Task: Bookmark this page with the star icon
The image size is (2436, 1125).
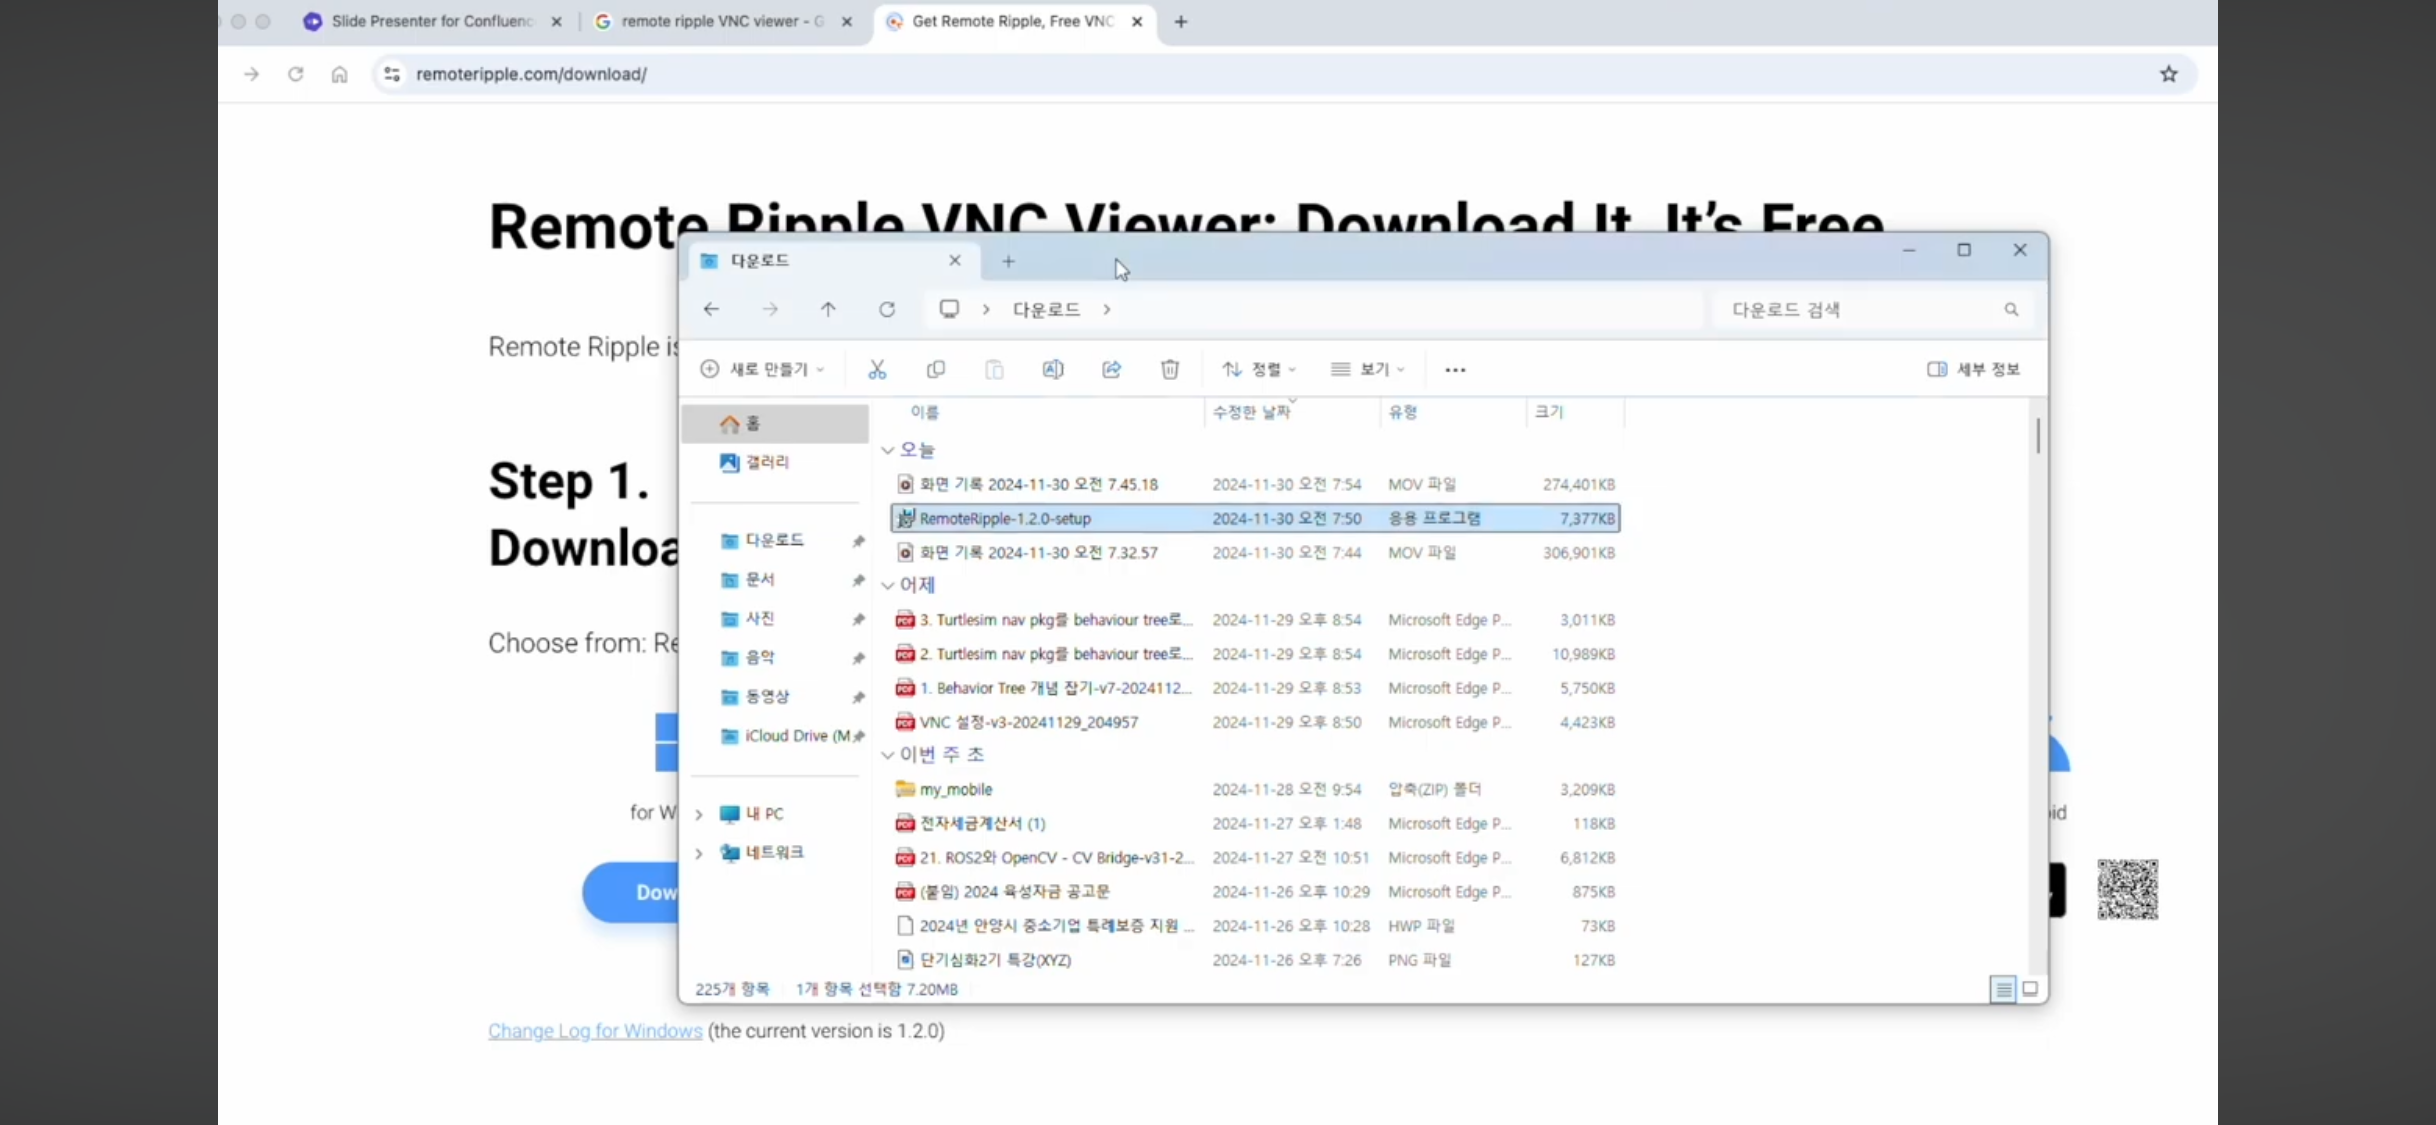Action: (x=2168, y=74)
